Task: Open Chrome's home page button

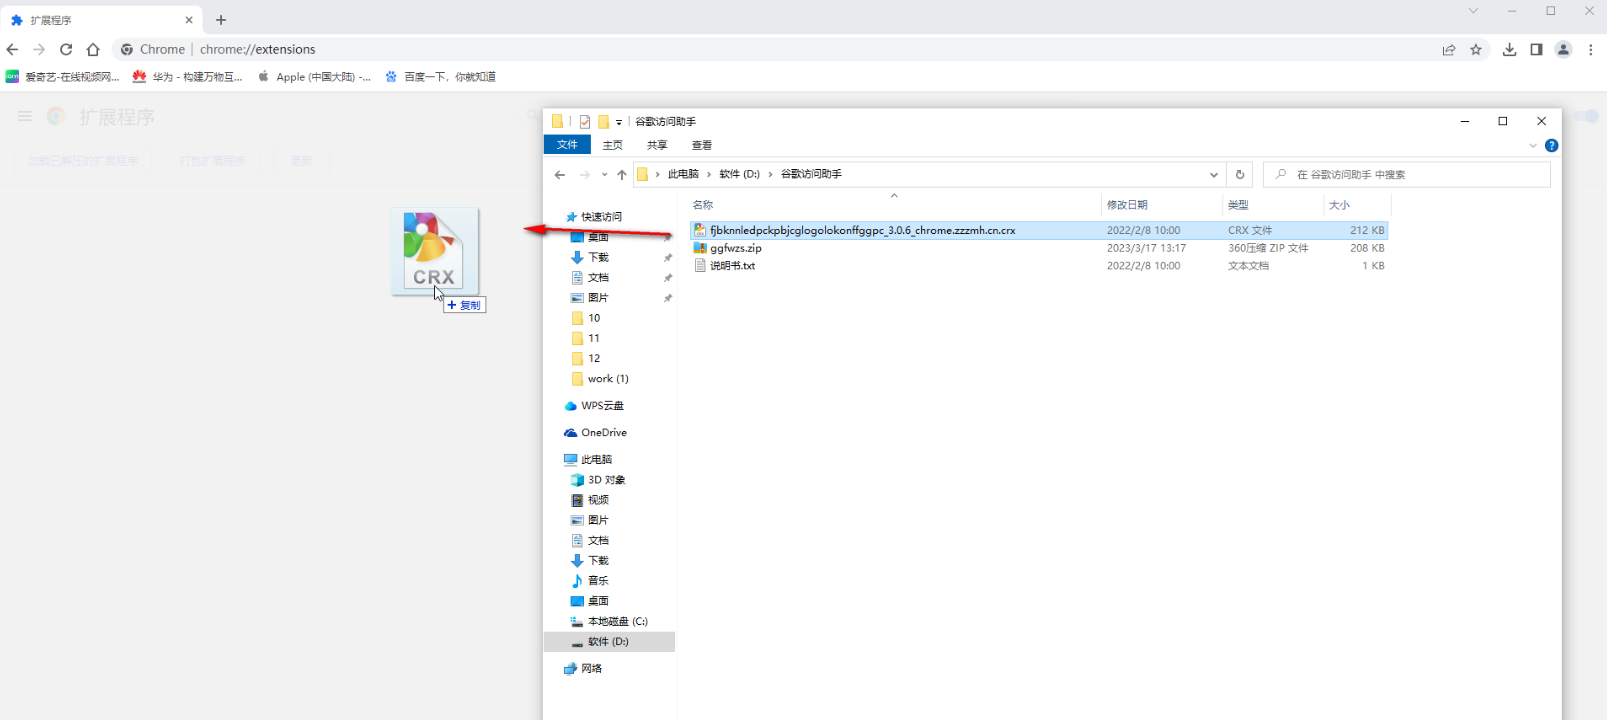Action: [x=93, y=49]
